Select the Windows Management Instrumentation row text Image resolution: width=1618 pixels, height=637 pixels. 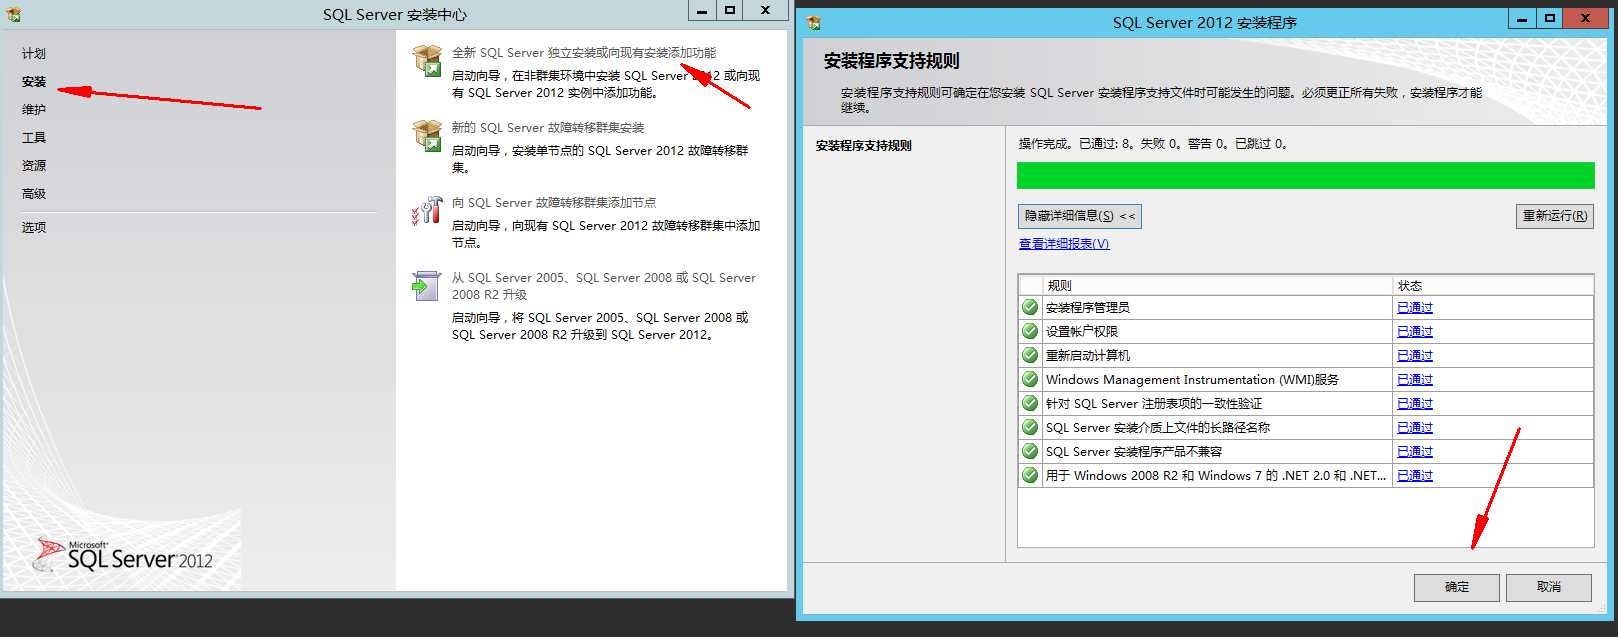(x=1192, y=380)
